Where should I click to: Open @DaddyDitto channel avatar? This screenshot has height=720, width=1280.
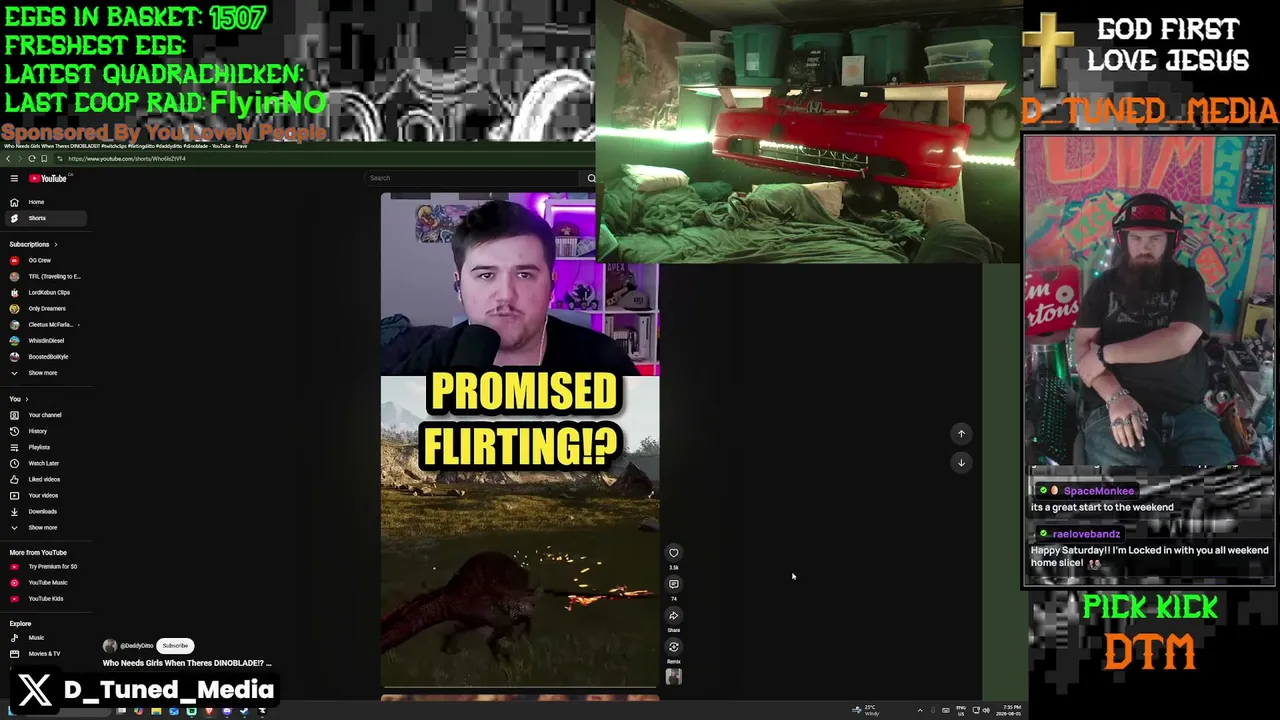coord(109,646)
